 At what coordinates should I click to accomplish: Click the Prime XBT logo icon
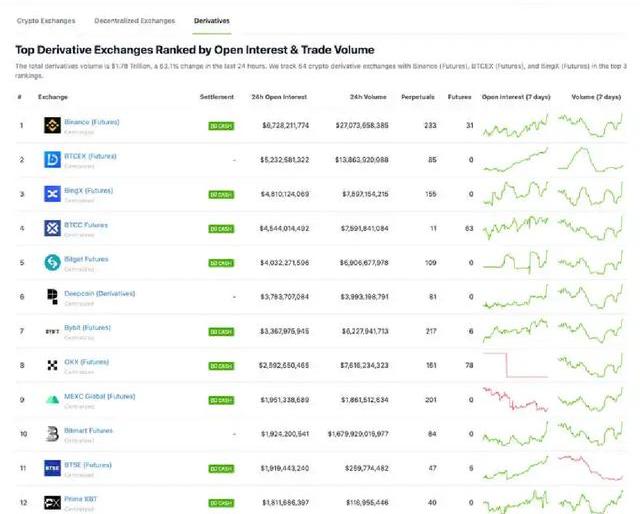52,503
